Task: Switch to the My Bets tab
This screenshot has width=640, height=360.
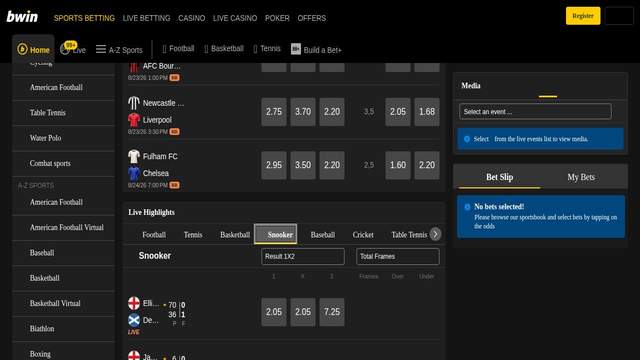Action: click(581, 177)
